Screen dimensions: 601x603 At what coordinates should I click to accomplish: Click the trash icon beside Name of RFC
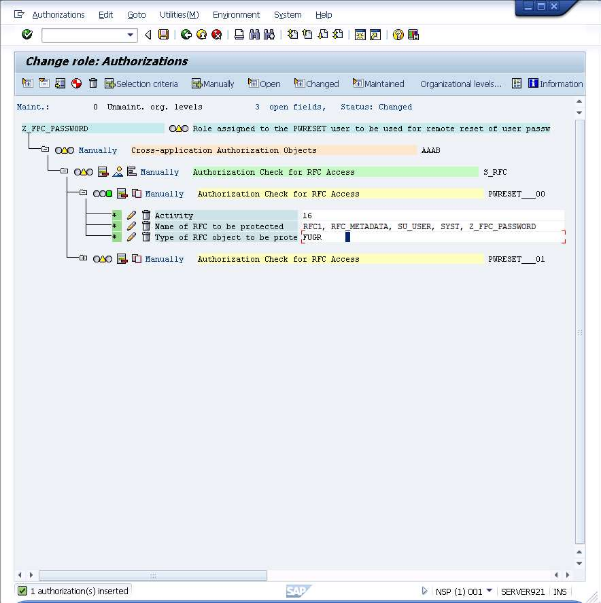(145, 226)
